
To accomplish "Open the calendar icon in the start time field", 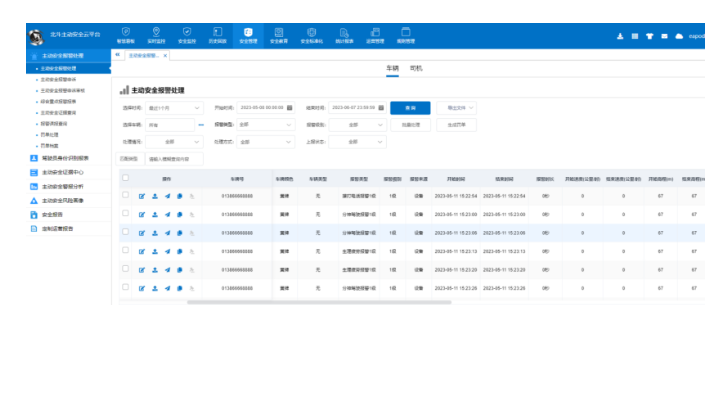I will [289, 108].
